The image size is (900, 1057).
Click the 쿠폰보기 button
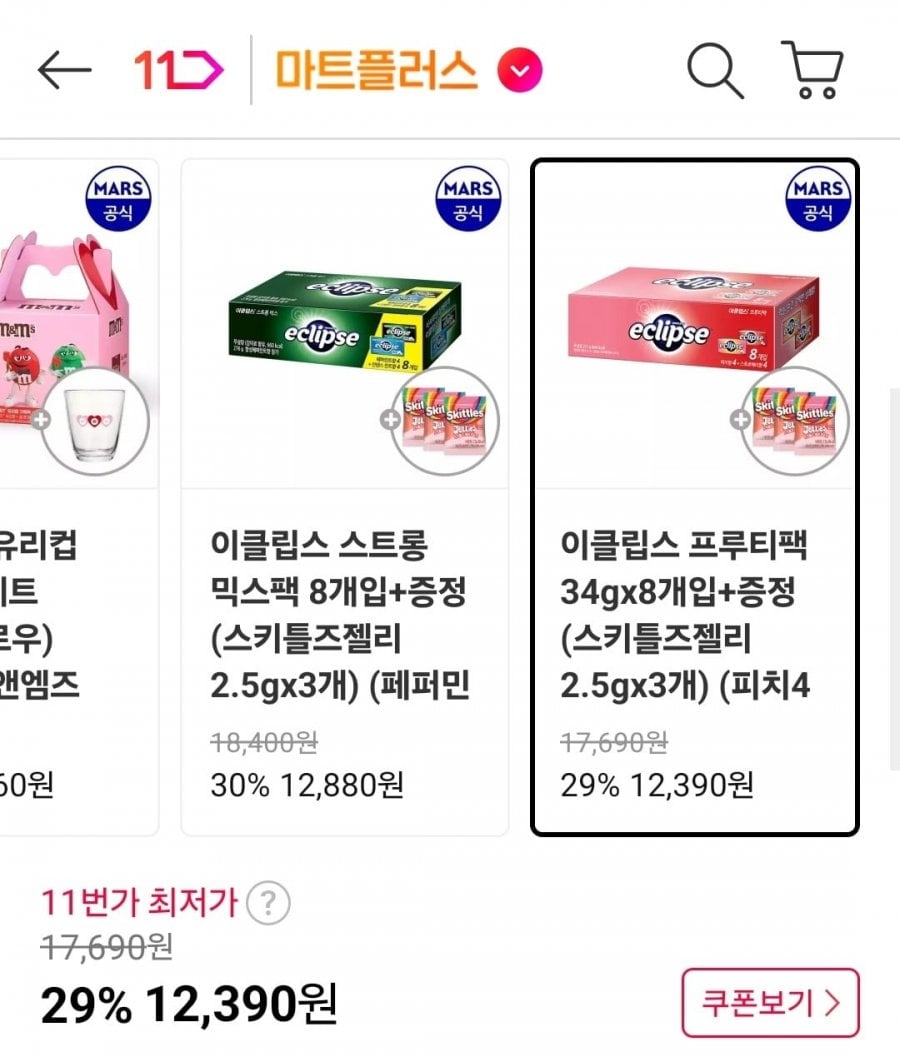770,1002
